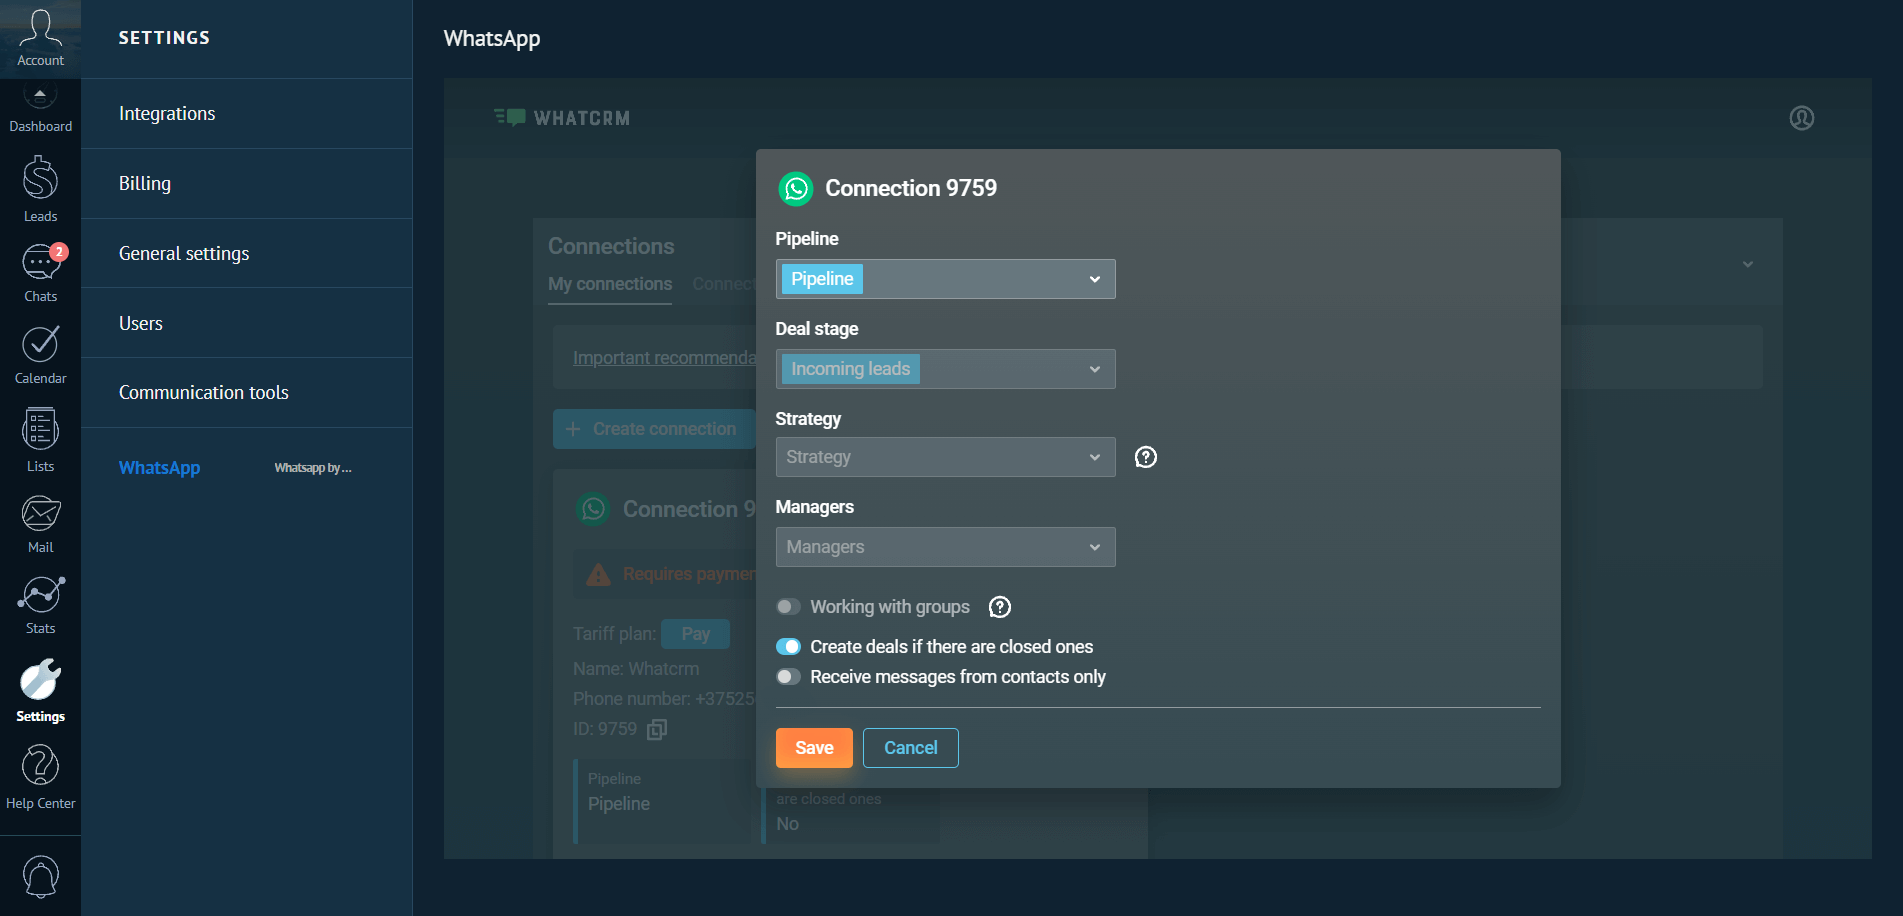Viewport: 1903px width, 916px height.
Task: Click the help icon beside Working with groups
Action: coord(999,607)
